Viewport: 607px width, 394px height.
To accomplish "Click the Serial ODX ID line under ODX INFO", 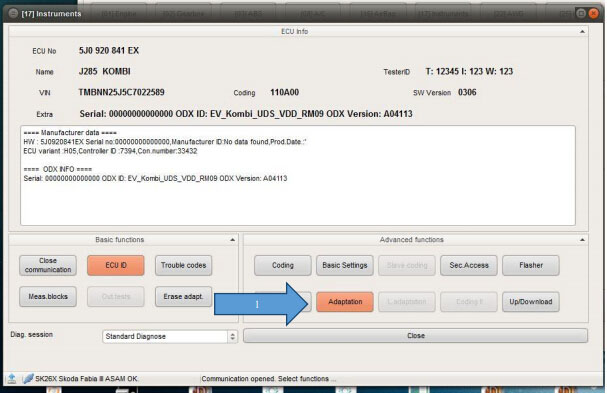I will pos(155,179).
